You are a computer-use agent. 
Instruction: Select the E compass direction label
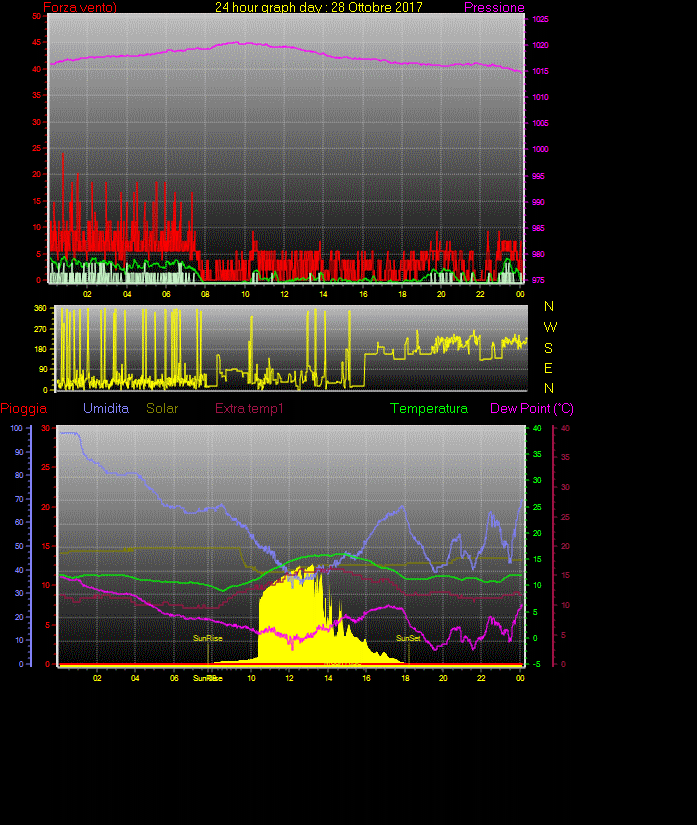548,368
